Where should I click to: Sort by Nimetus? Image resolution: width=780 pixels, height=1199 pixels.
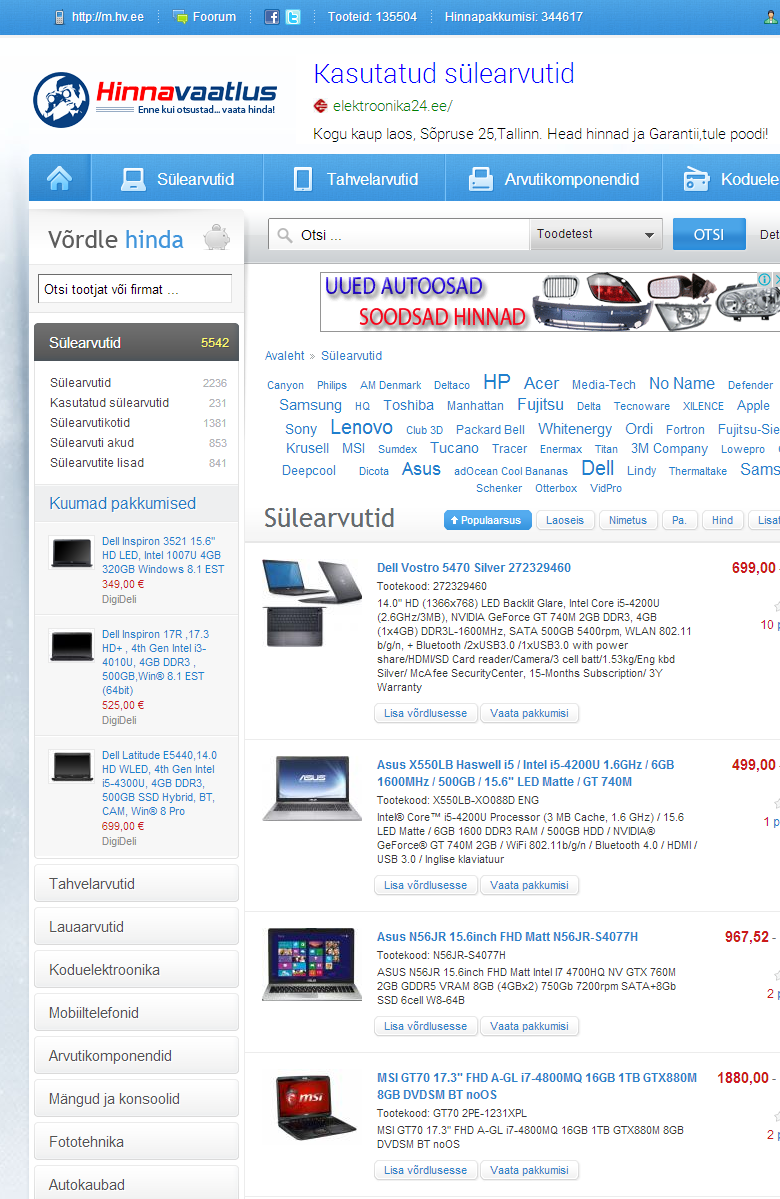(x=627, y=520)
